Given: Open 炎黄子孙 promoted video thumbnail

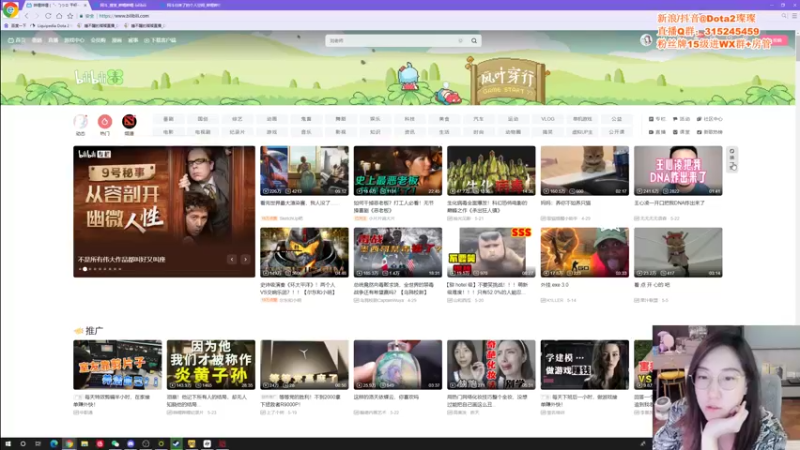Looking at the screenshot, I should pos(211,365).
